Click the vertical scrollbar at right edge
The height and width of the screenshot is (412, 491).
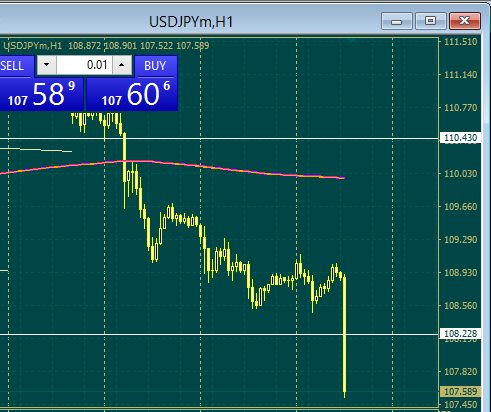486,223
